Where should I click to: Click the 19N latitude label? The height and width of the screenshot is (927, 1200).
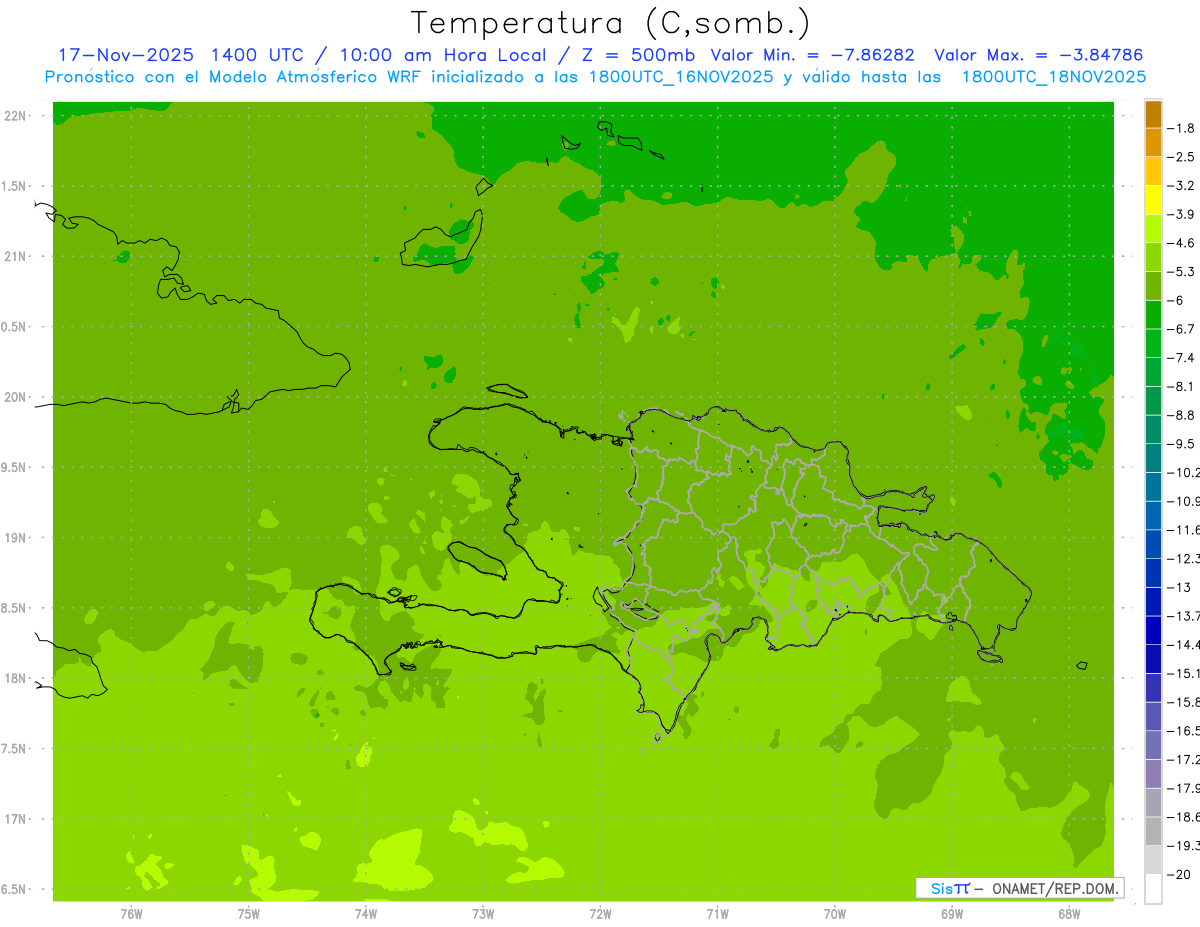point(17,538)
